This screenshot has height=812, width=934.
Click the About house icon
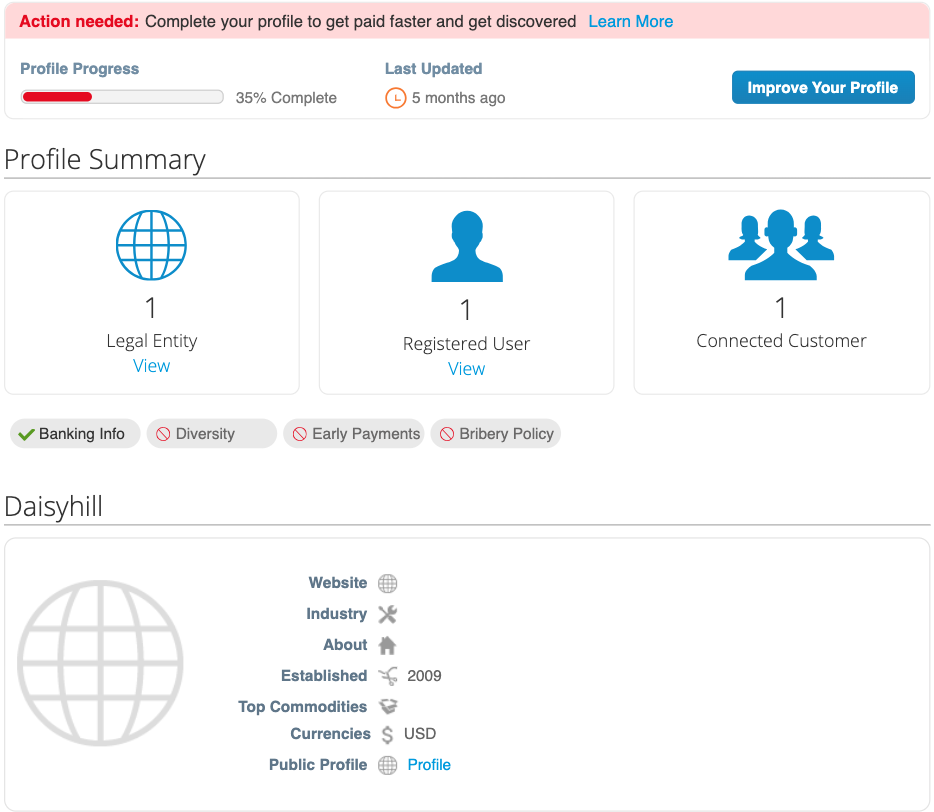(x=387, y=645)
